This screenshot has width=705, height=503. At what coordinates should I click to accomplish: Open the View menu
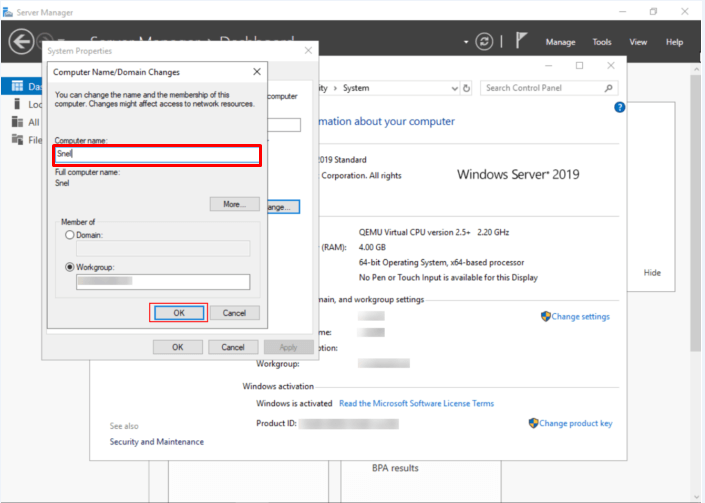coord(638,42)
